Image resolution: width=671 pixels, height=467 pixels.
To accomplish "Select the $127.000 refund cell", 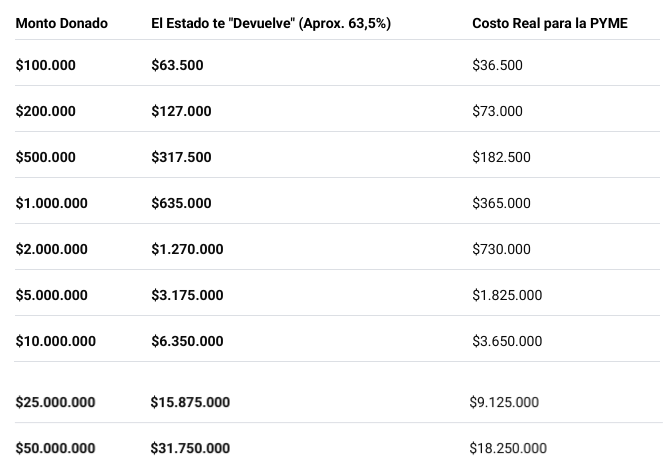I will tap(181, 111).
